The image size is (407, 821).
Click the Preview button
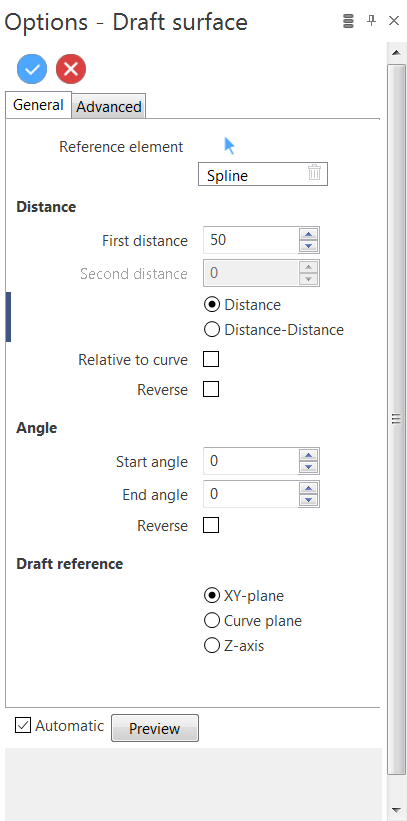tap(155, 728)
